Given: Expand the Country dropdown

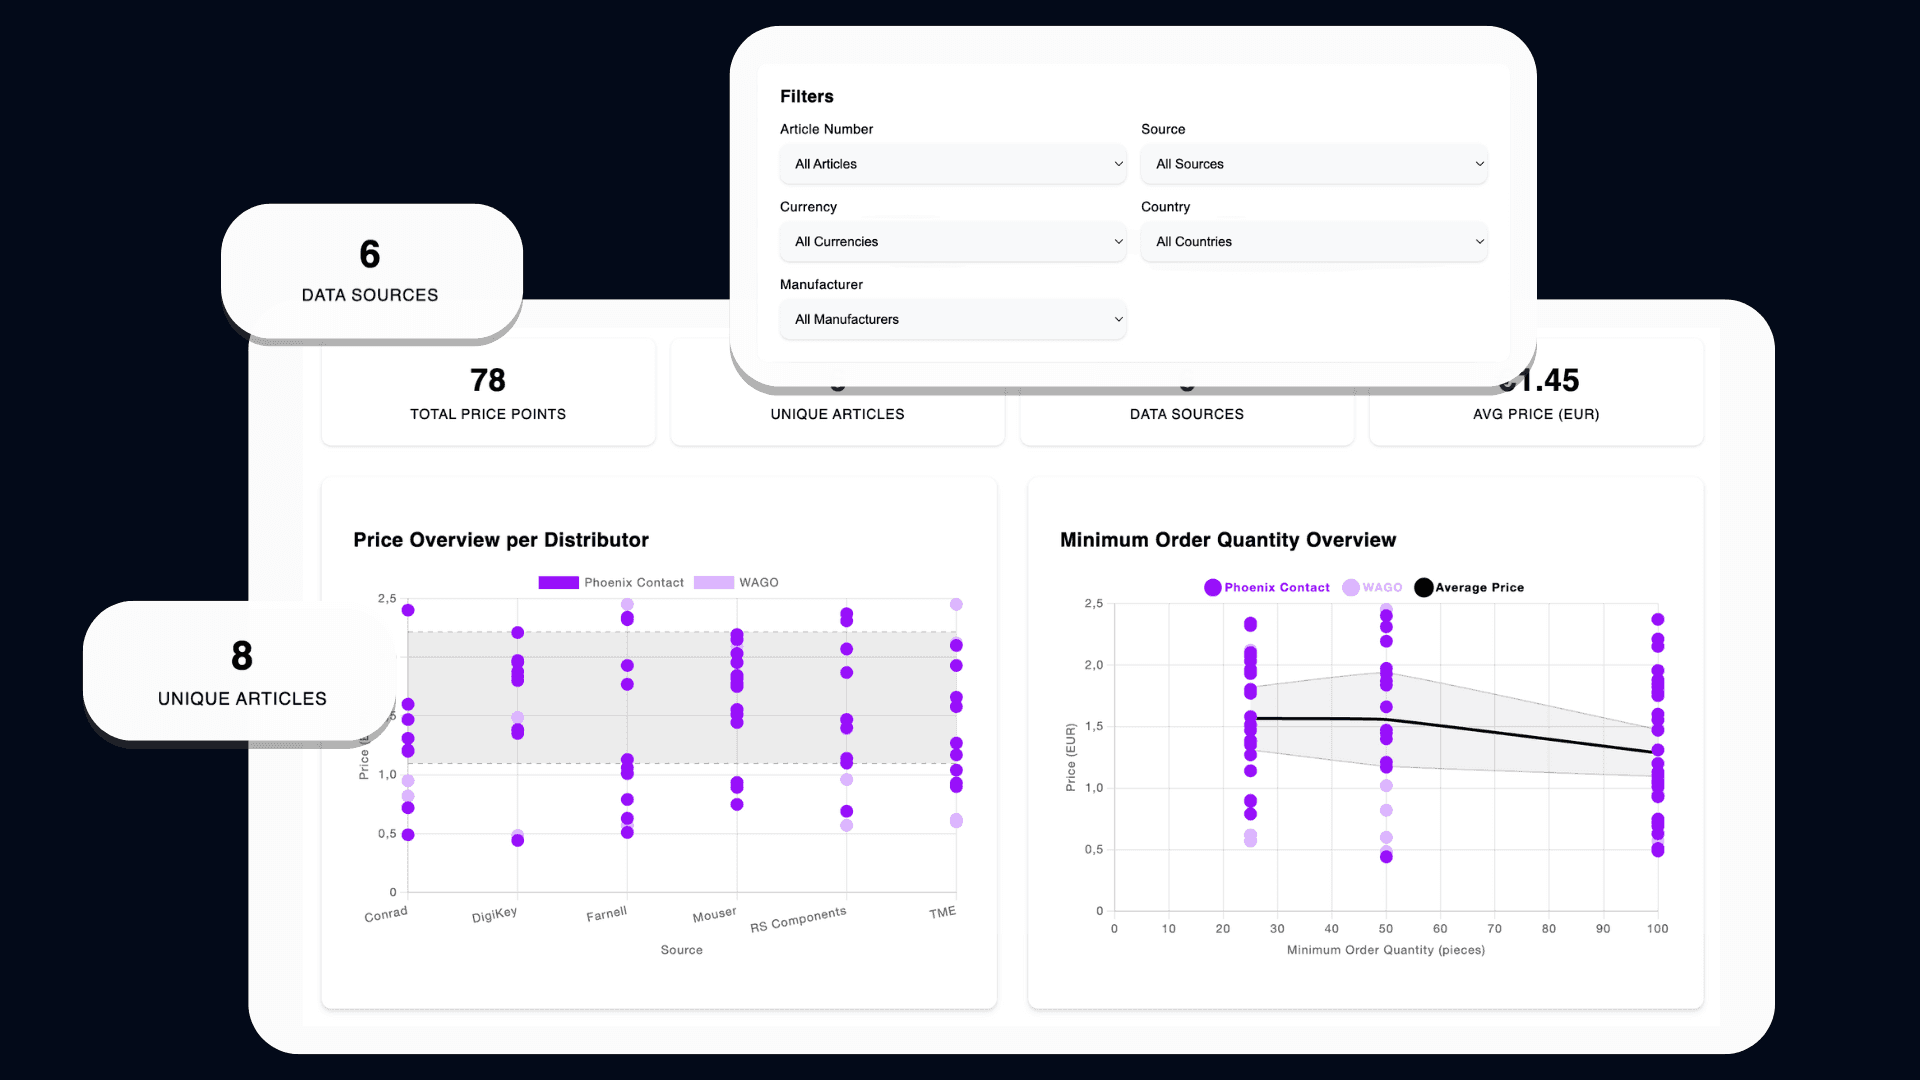Looking at the screenshot, I should coord(1313,241).
